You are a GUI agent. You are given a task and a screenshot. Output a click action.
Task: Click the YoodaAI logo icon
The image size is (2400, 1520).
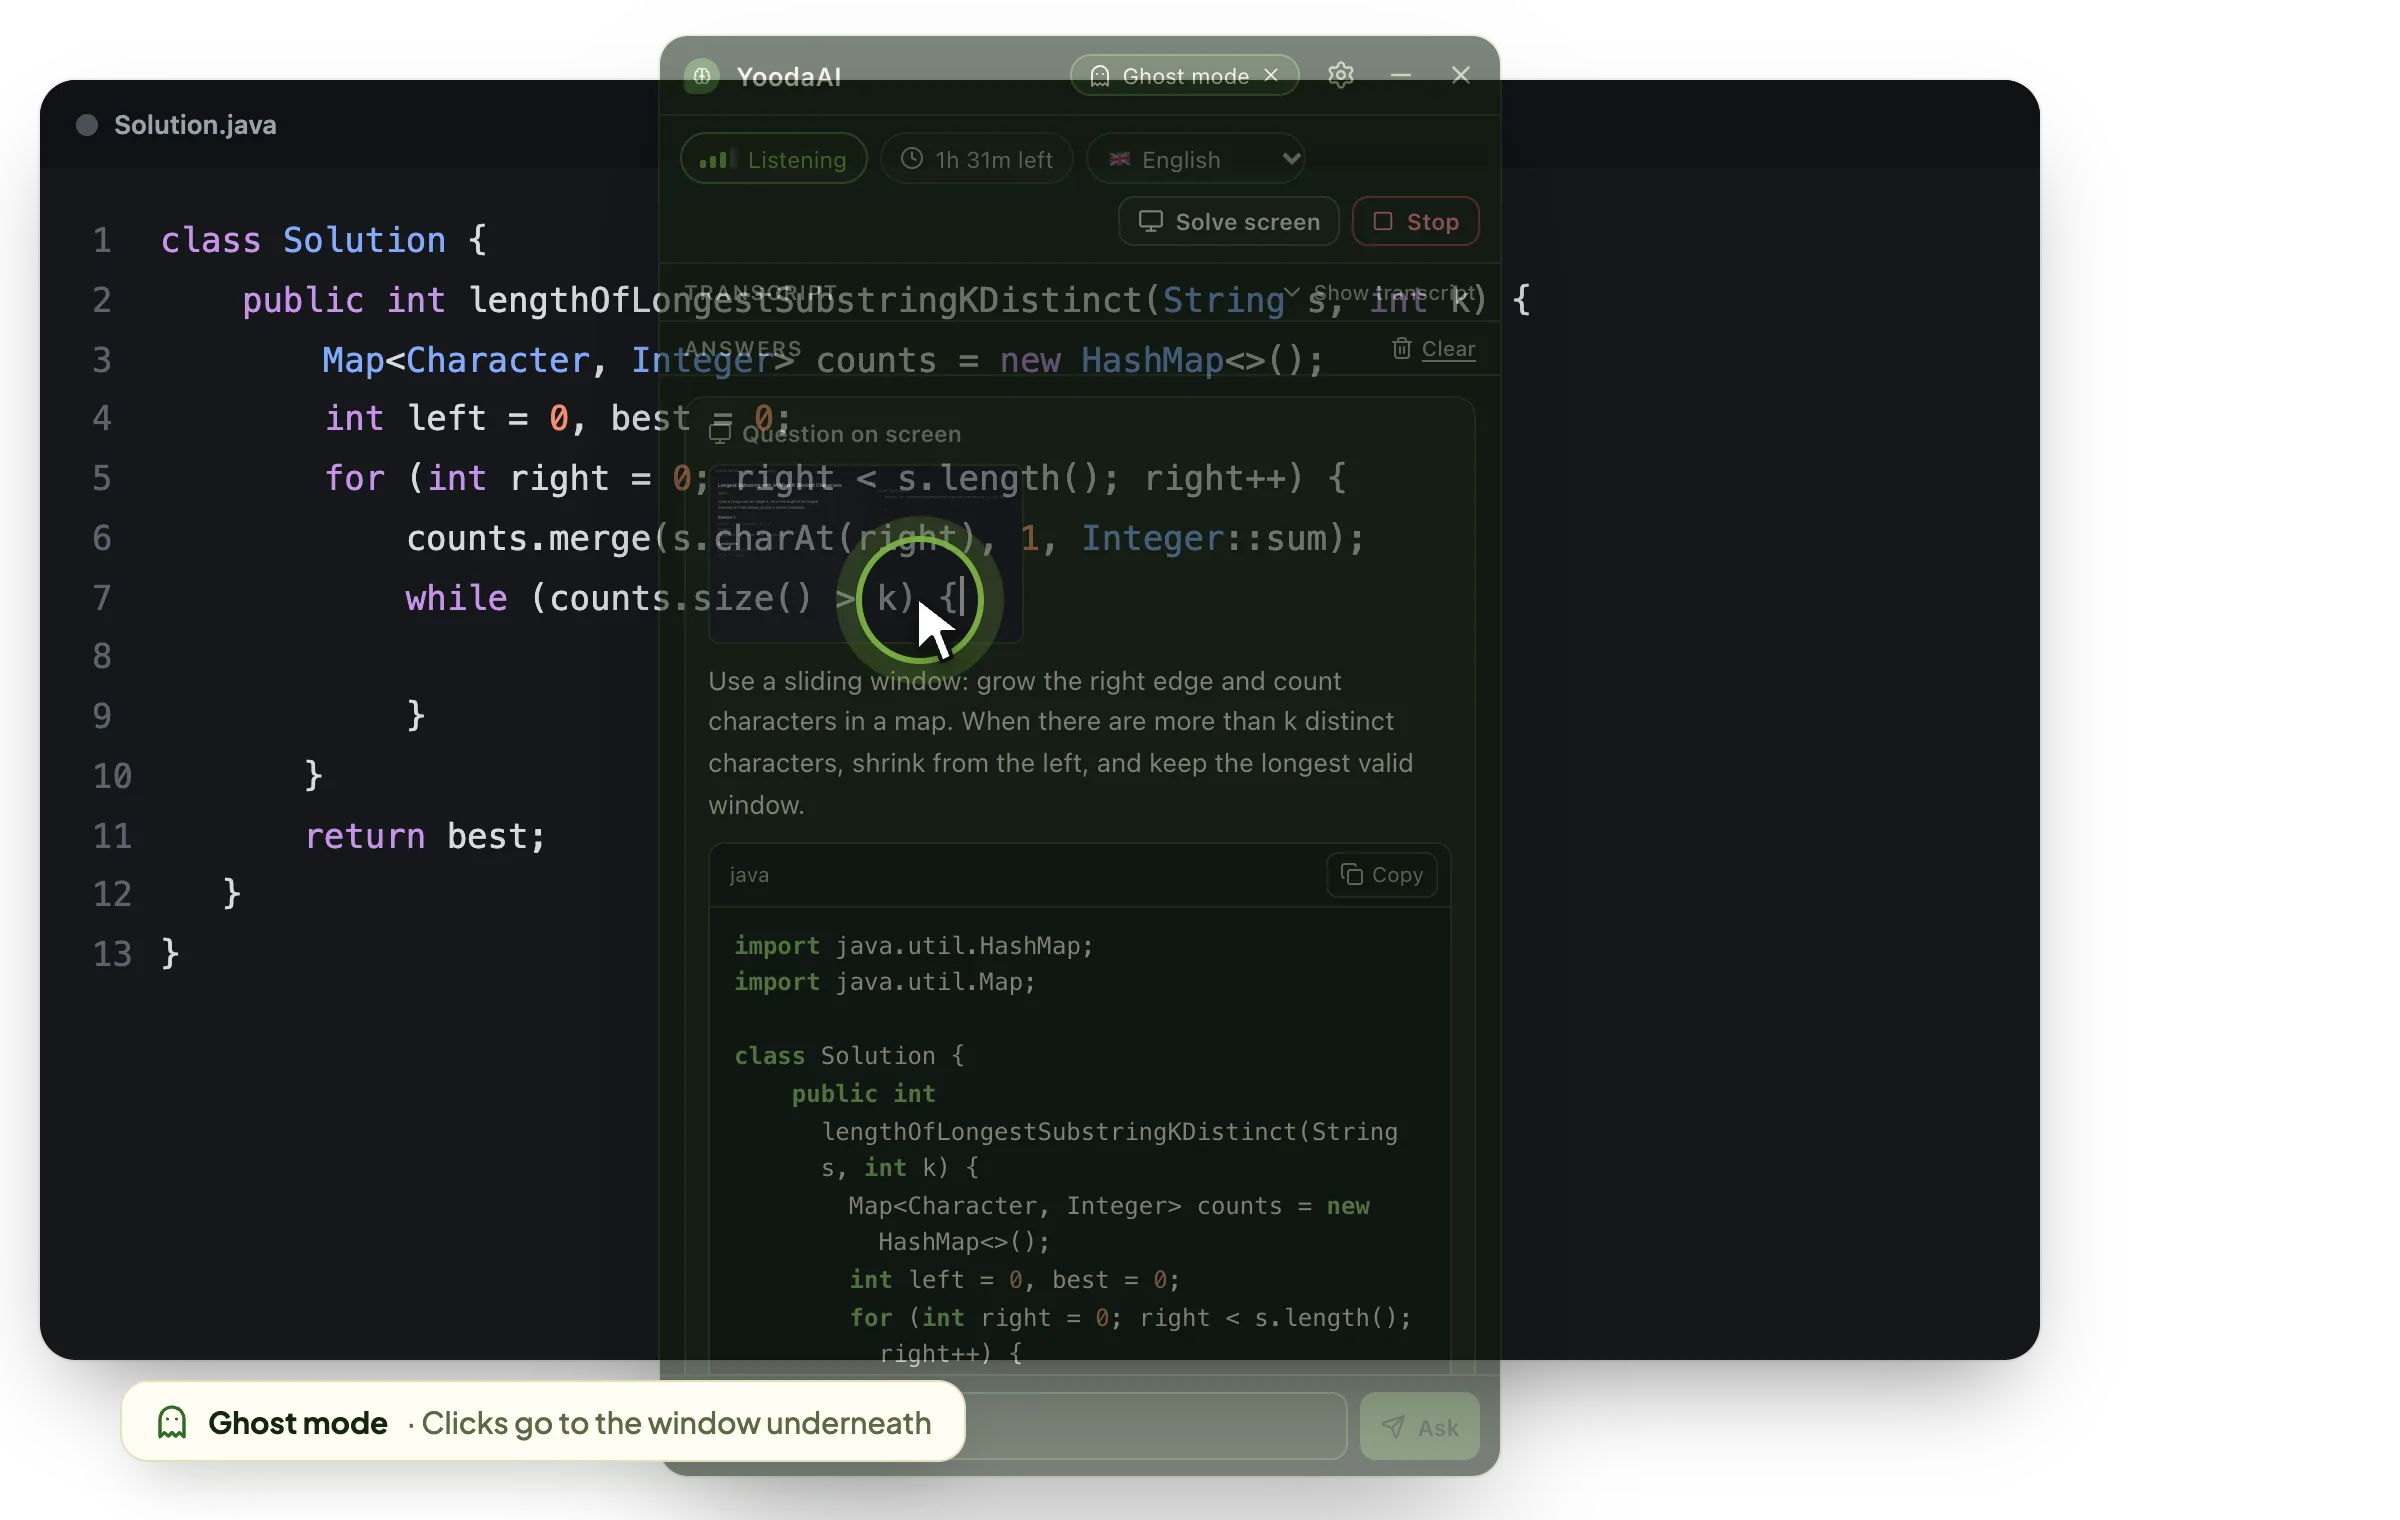702,76
